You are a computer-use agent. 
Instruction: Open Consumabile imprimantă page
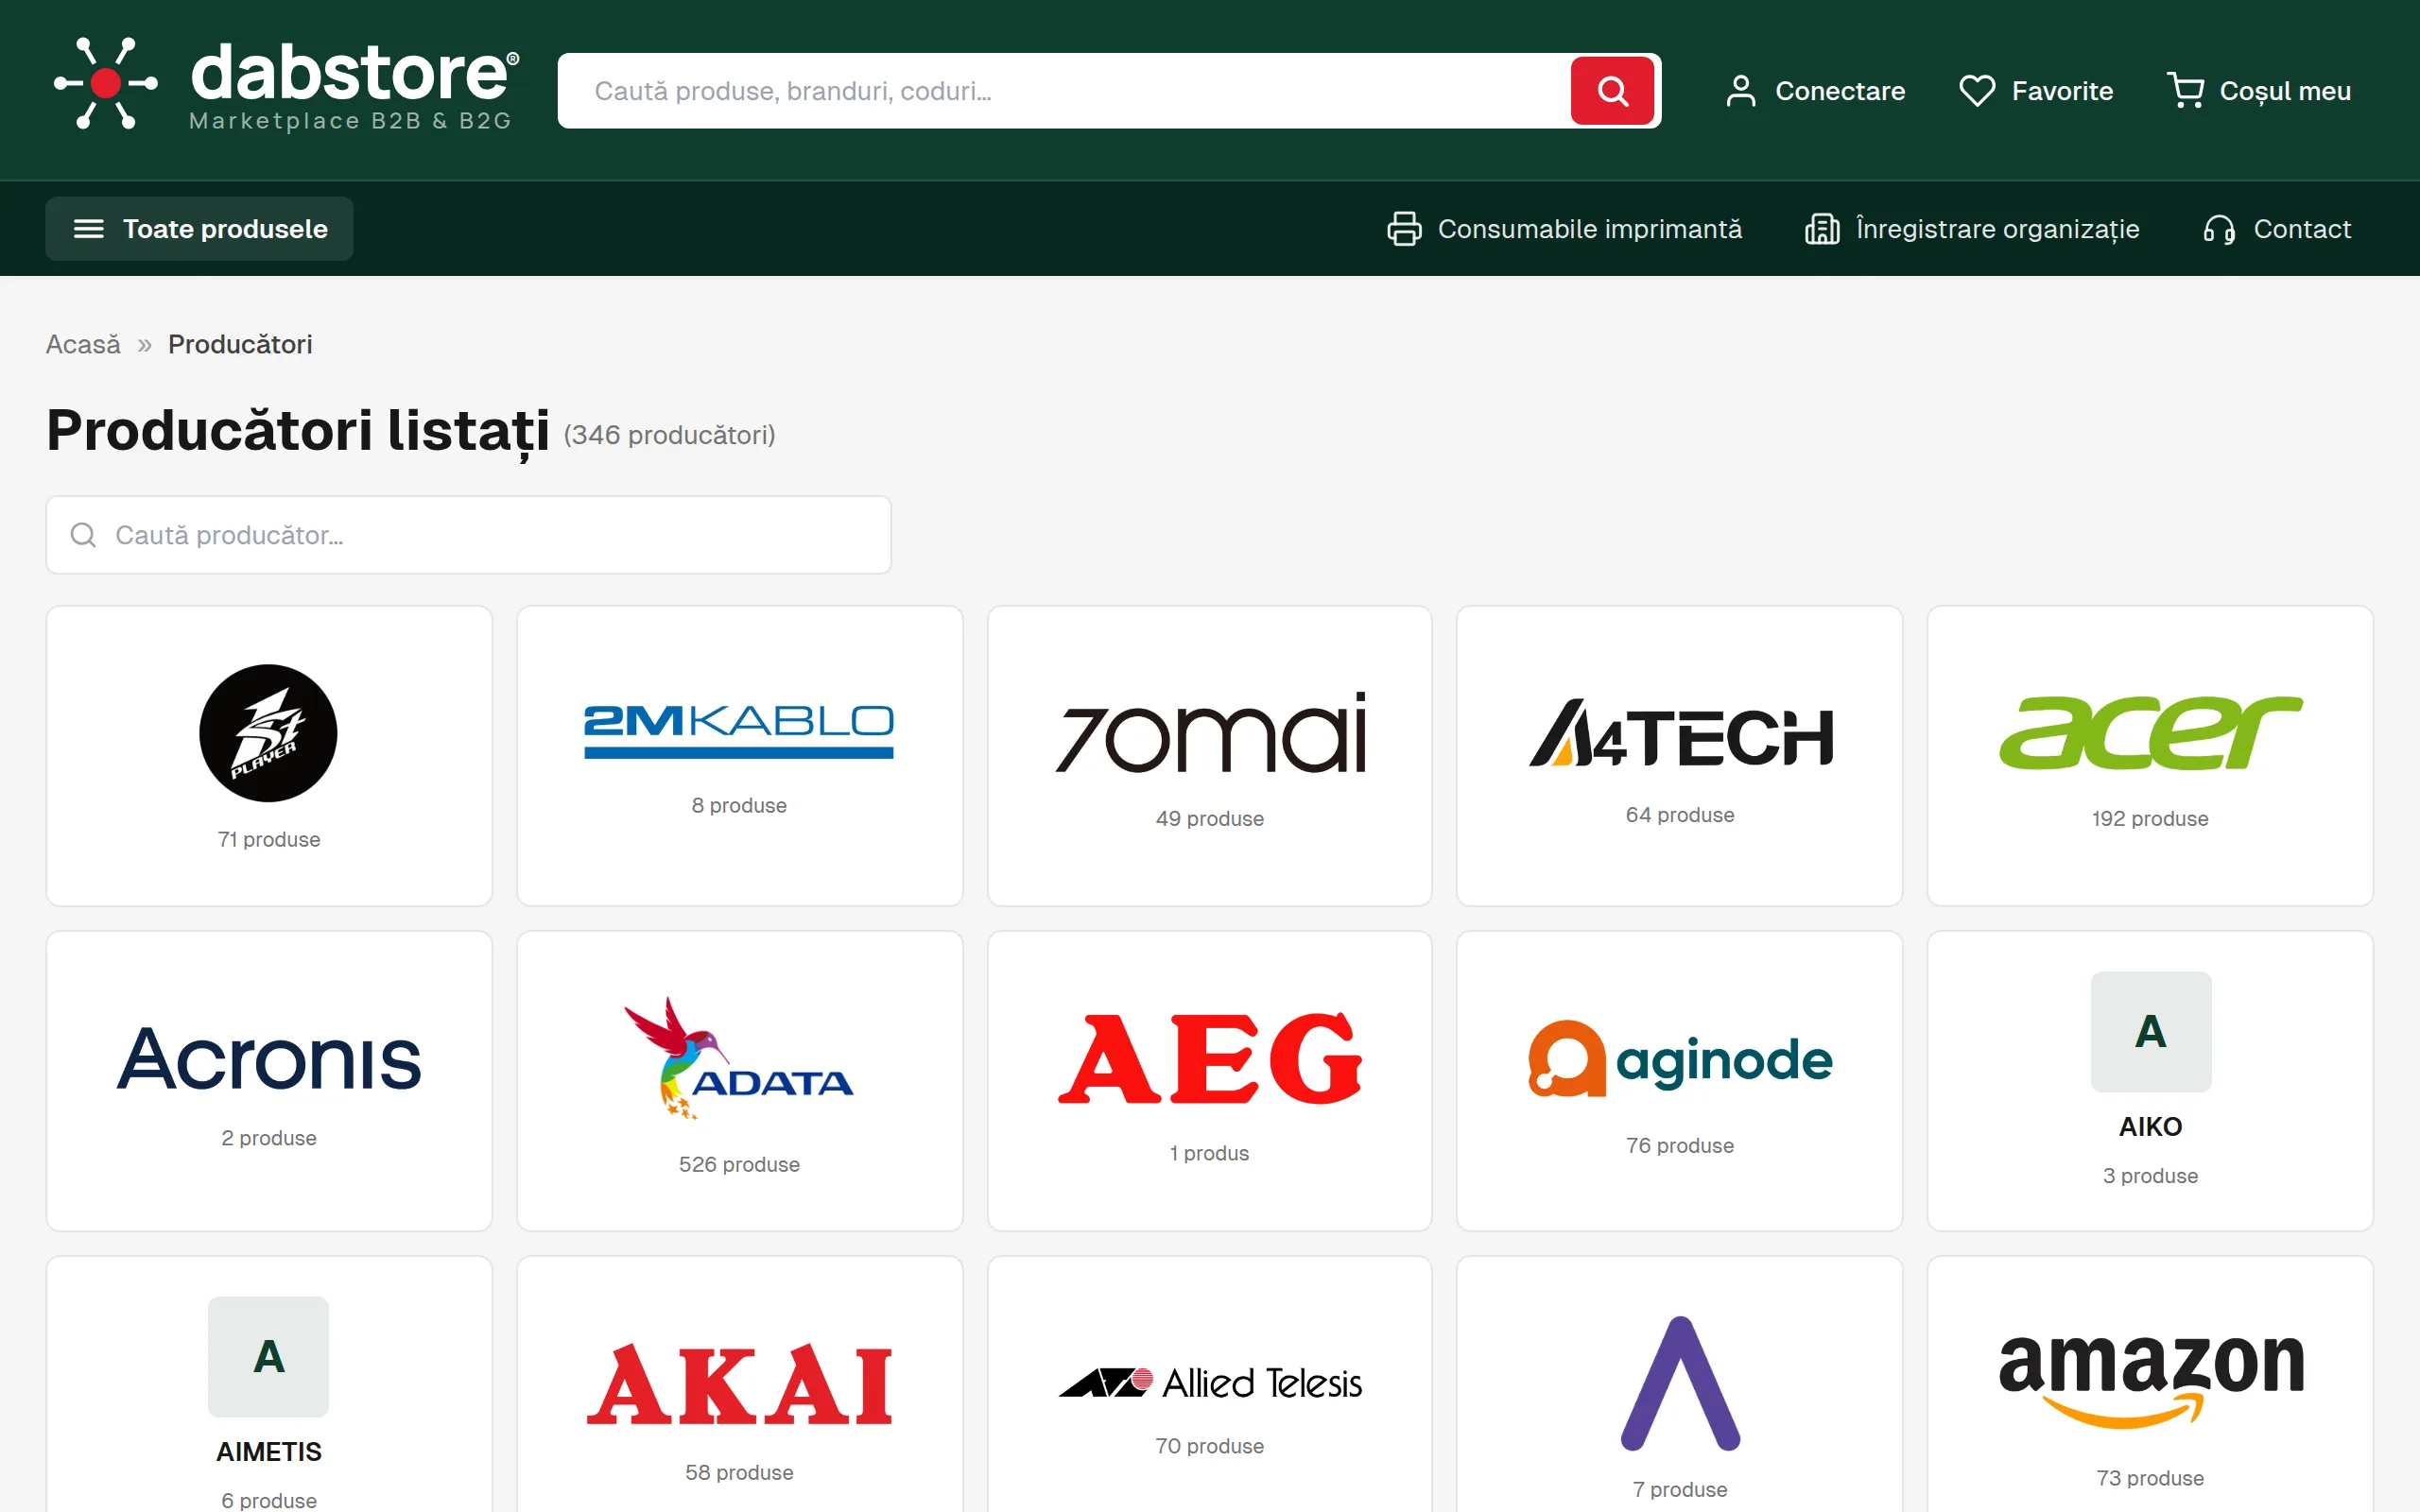click(x=1564, y=229)
